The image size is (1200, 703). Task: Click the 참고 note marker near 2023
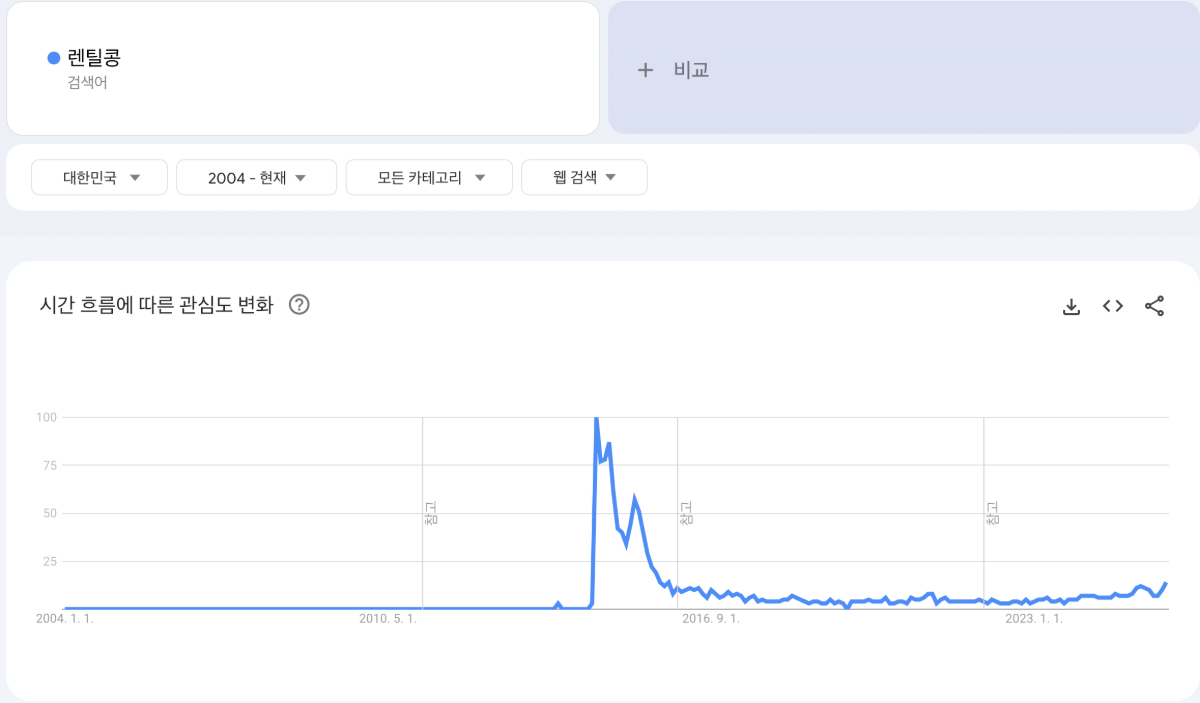992,514
